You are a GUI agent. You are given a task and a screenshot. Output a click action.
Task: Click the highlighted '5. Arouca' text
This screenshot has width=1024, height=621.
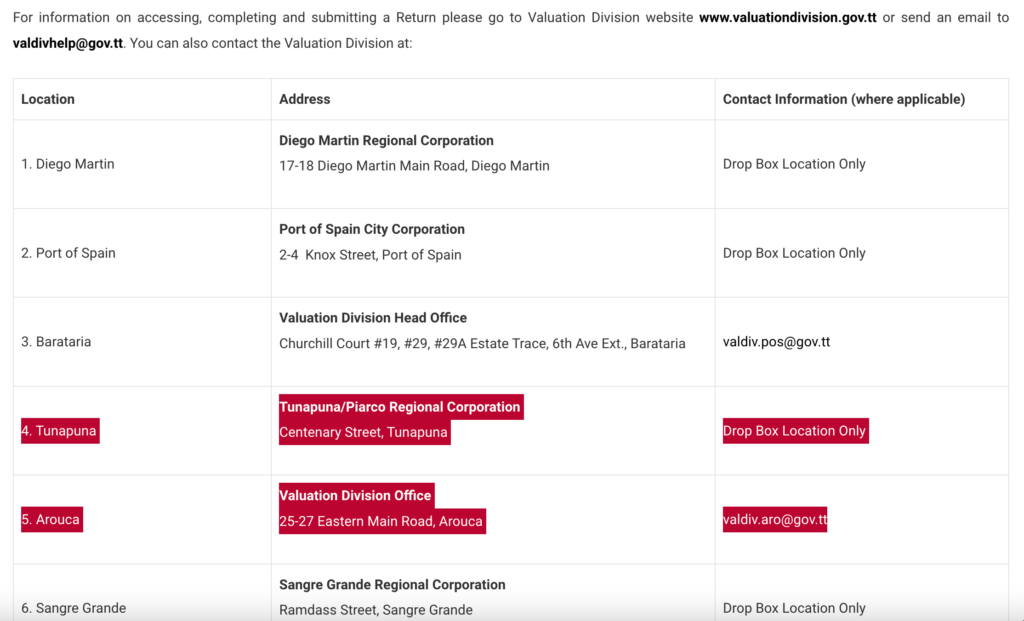(52, 520)
